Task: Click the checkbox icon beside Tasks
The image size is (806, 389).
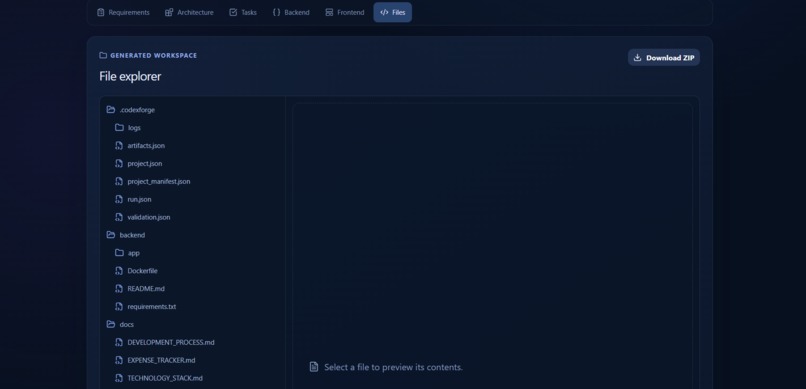Action: [233, 12]
